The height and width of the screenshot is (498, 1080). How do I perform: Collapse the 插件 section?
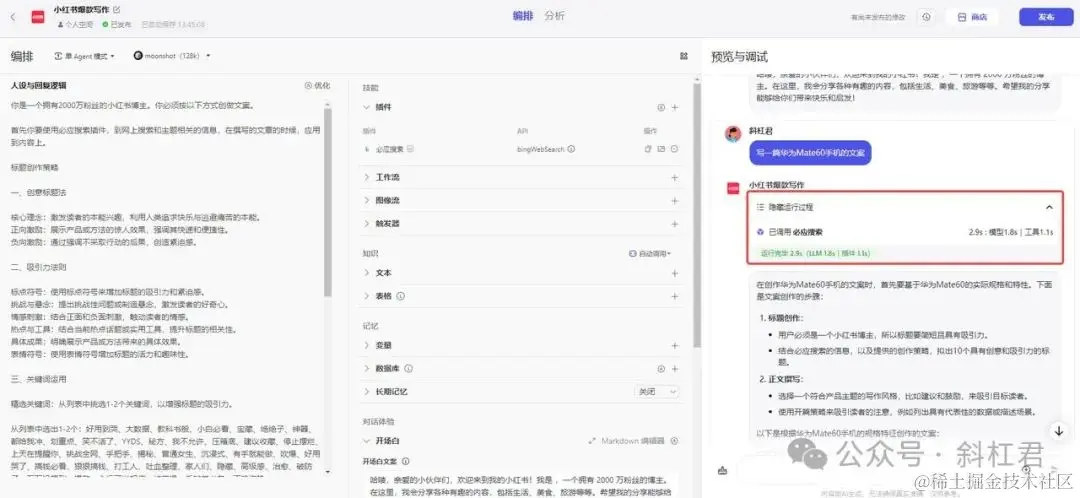[x=367, y=107]
